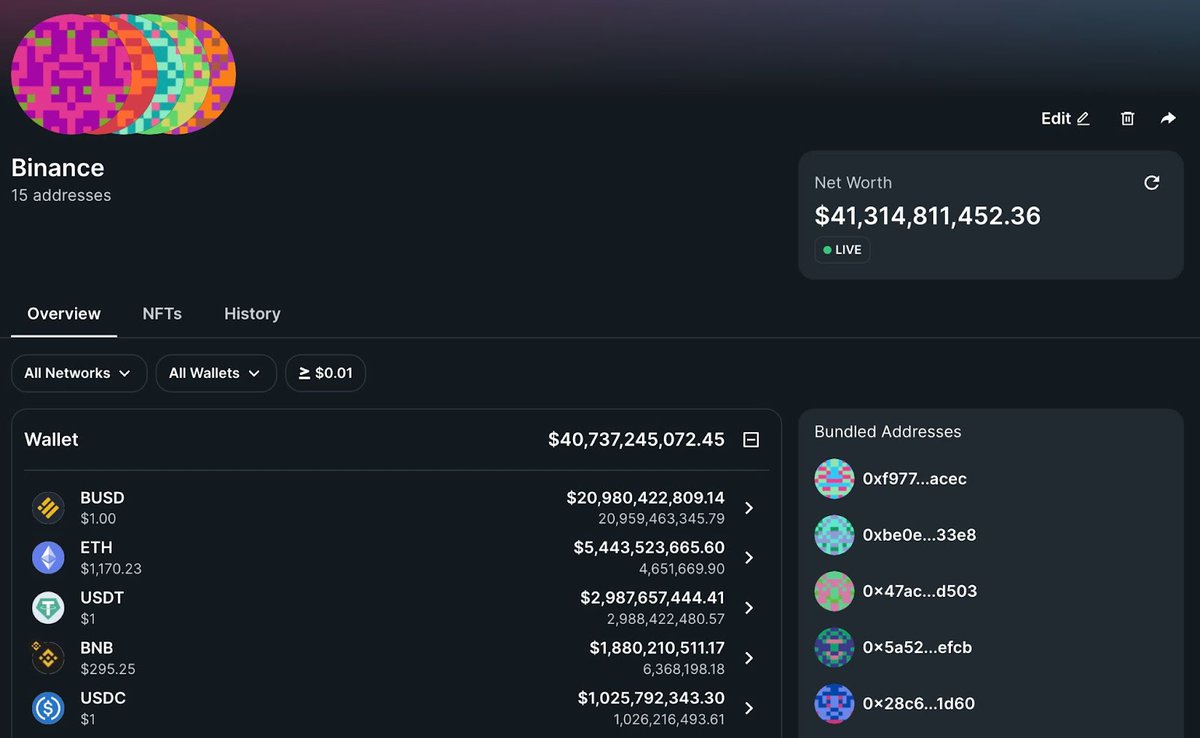The width and height of the screenshot is (1200, 738).
Task: Open the minimum value $0.01 filter
Action: point(326,373)
